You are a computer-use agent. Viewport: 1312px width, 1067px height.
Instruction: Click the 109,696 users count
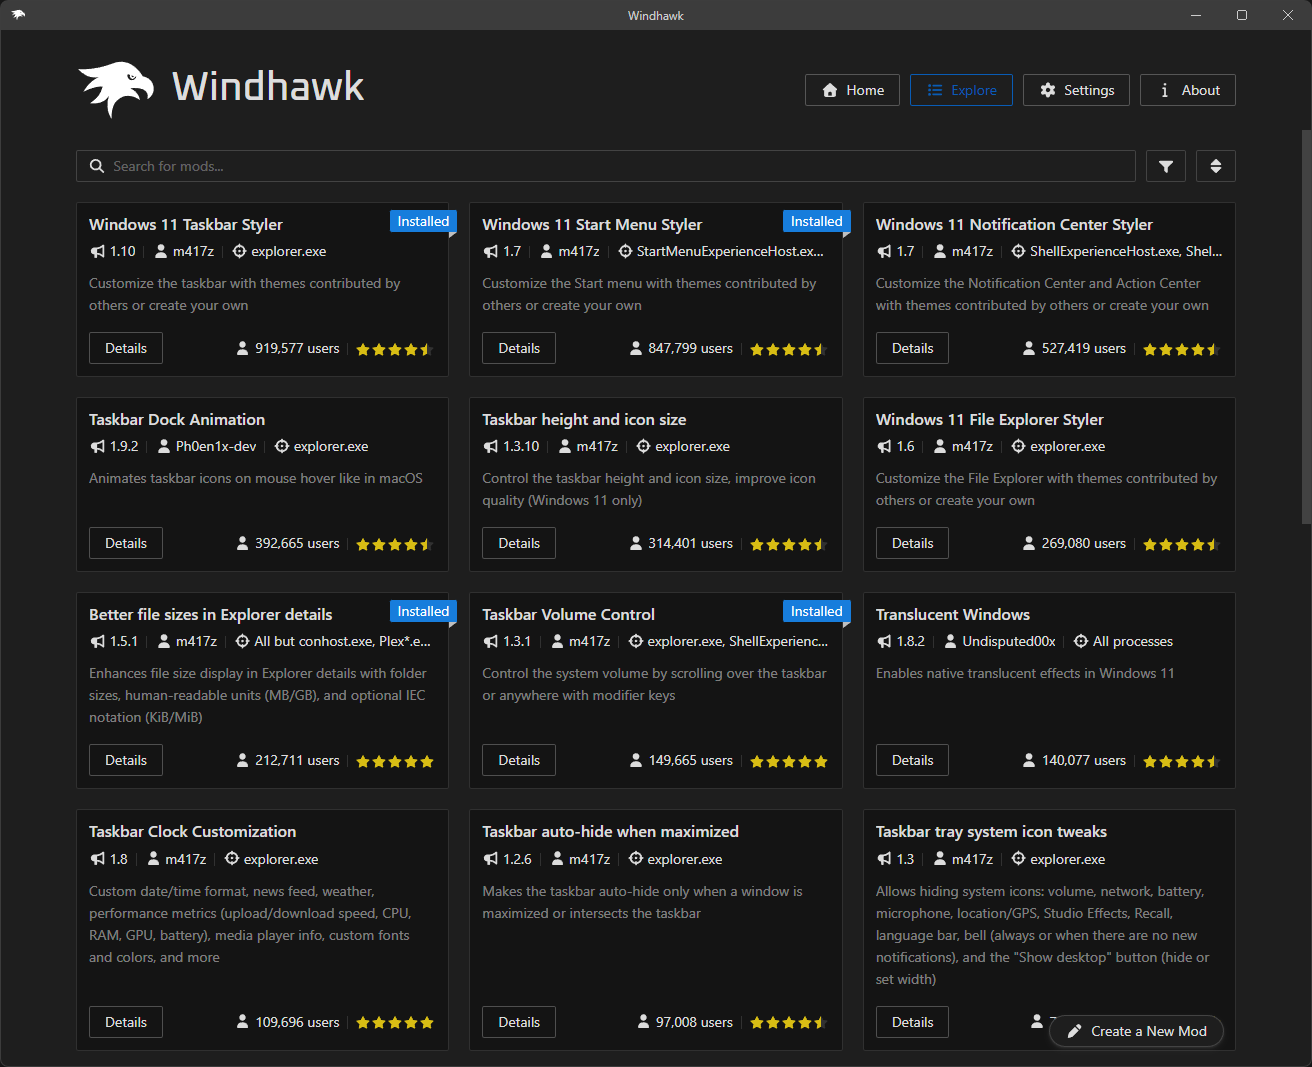pyautogui.click(x=297, y=1022)
